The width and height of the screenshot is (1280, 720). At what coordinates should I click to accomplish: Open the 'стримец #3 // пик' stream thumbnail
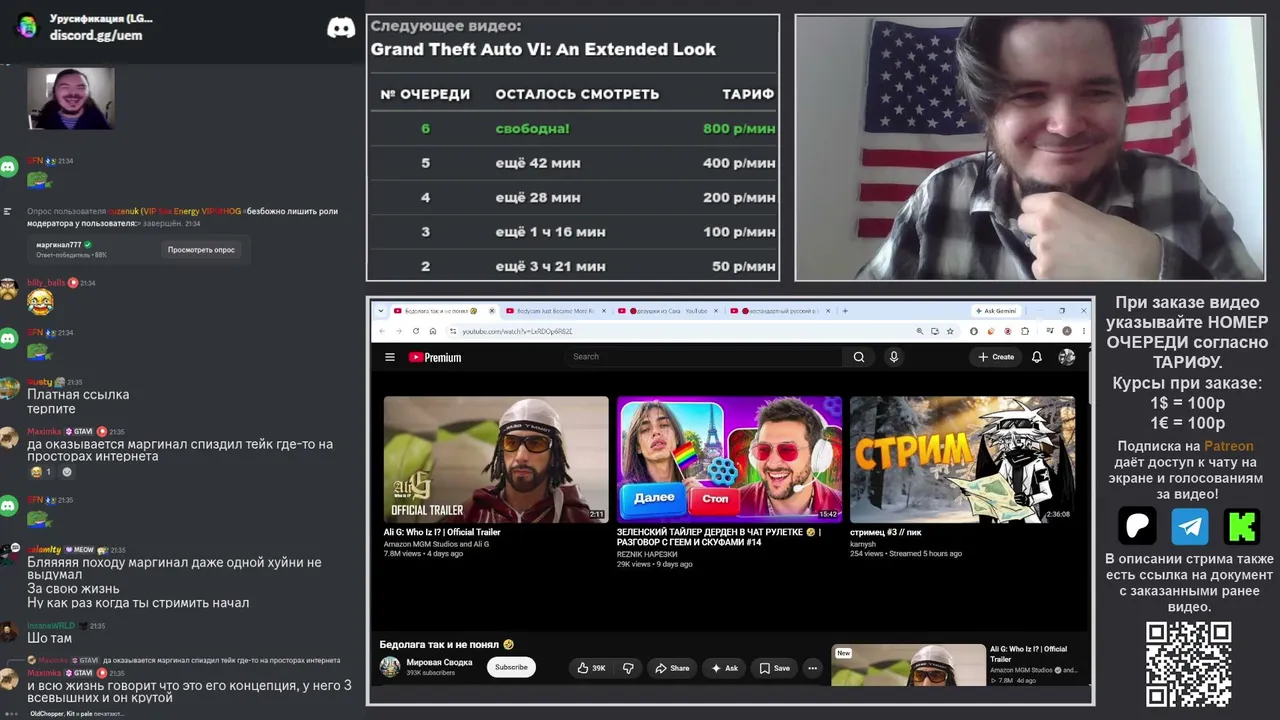[962, 459]
